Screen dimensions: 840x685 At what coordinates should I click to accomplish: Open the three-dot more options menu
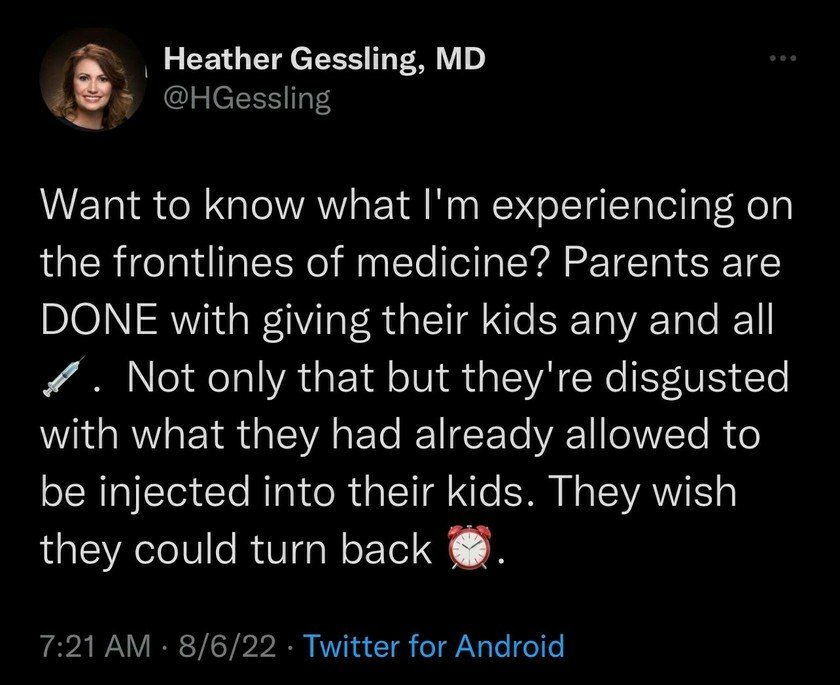[778, 60]
